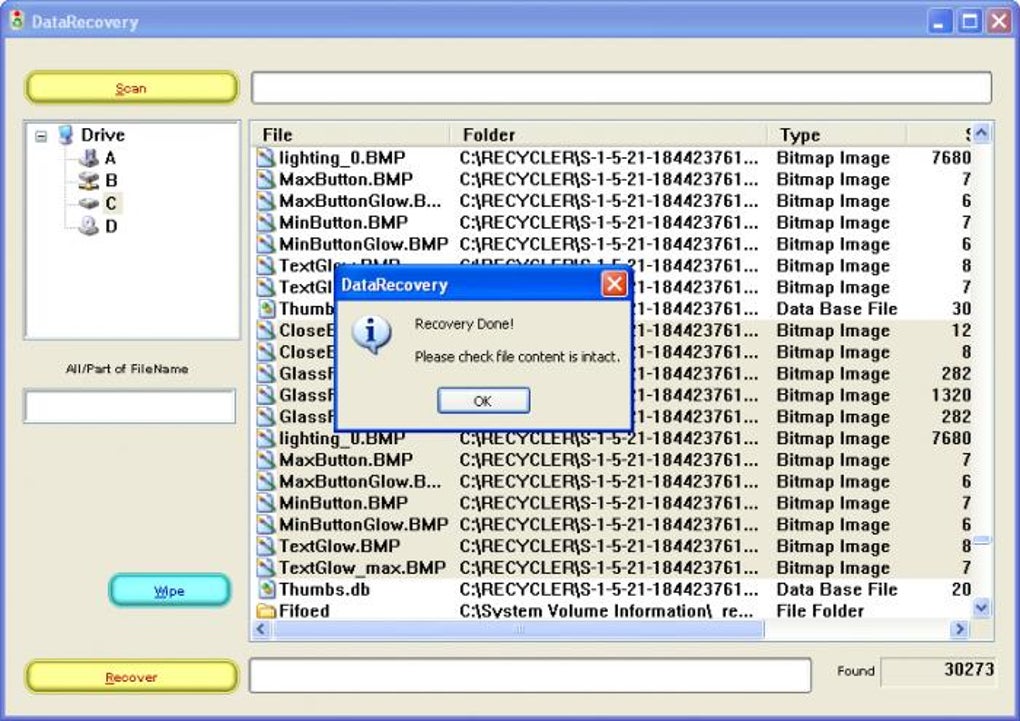Click lighting_0.BMP icon below the dialog
The width and height of the screenshot is (1020, 721).
(266, 439)
